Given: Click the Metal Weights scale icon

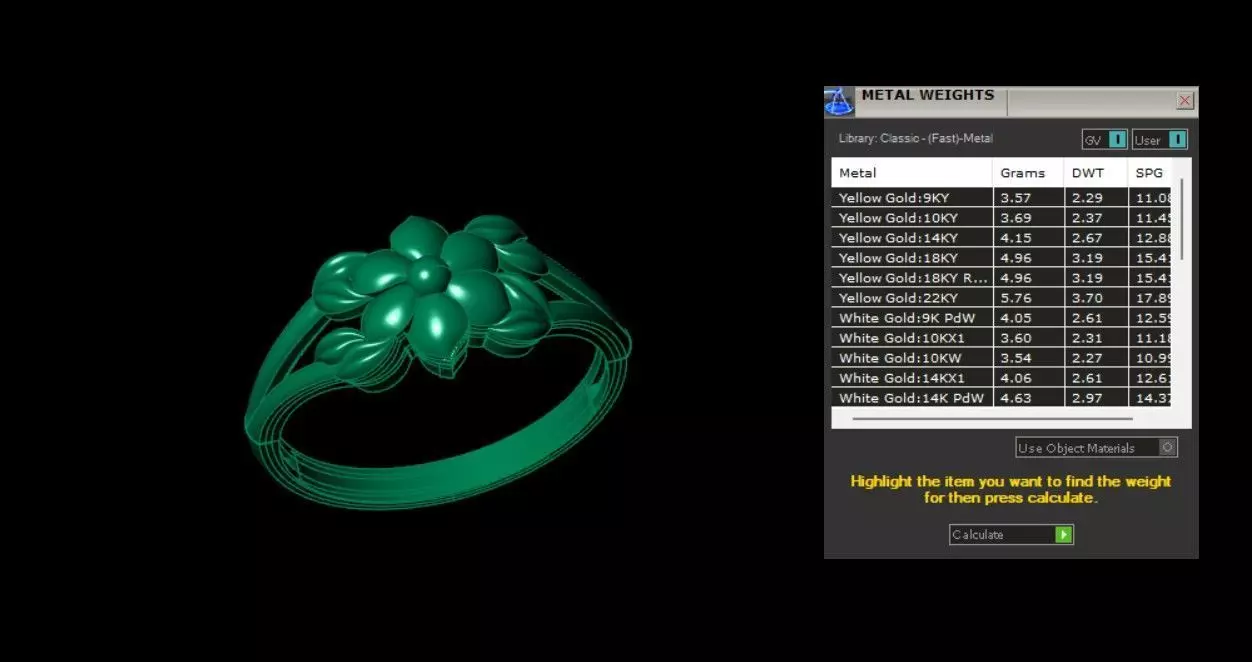Looking at the screenshot, I should [x=838, y=102].
